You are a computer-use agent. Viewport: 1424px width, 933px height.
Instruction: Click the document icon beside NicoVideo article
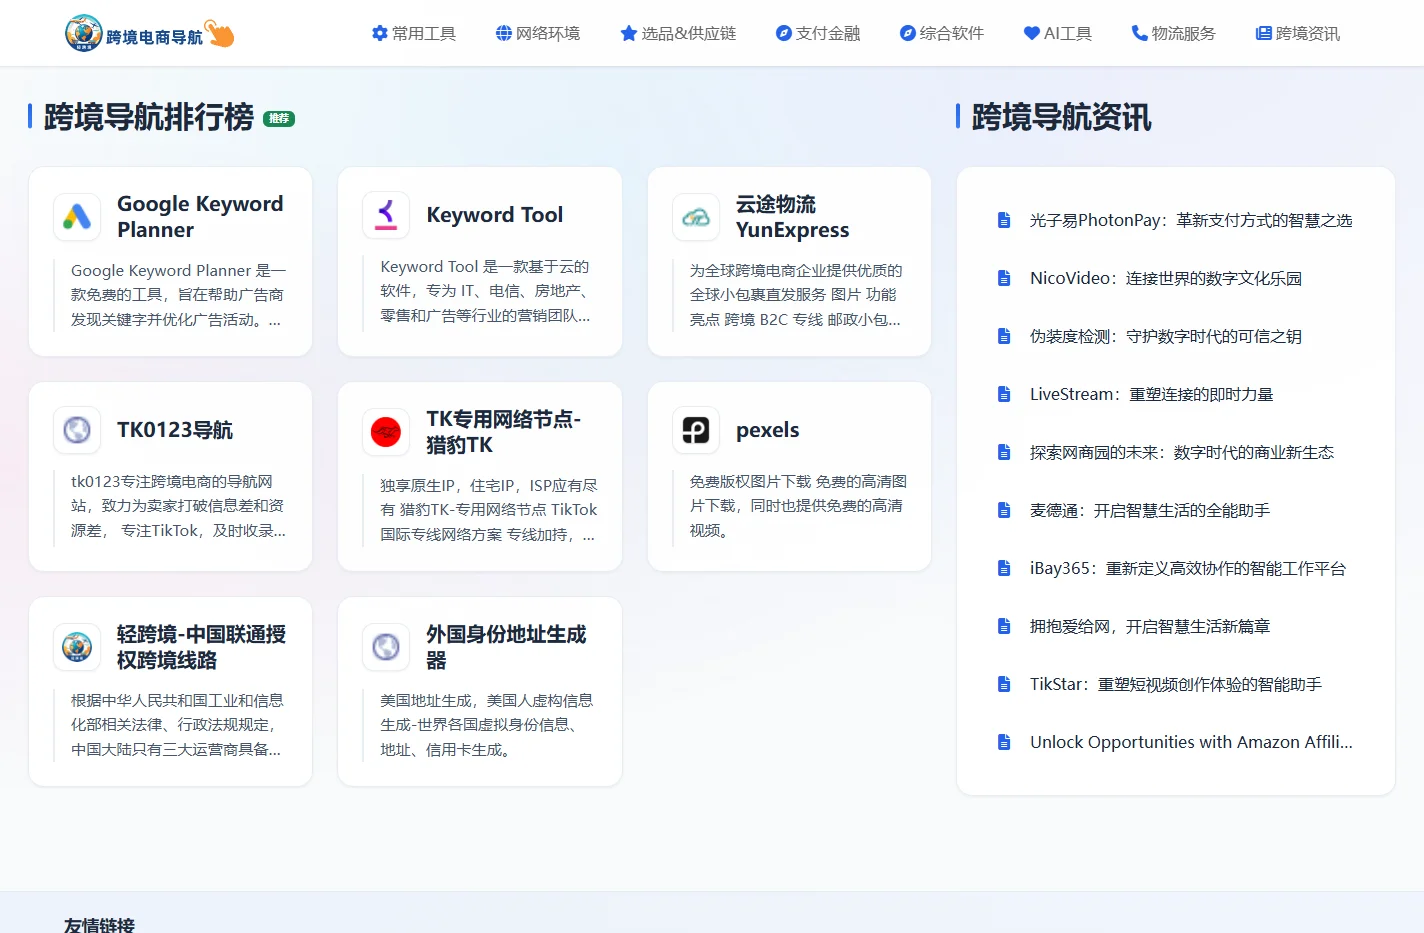1004,278
